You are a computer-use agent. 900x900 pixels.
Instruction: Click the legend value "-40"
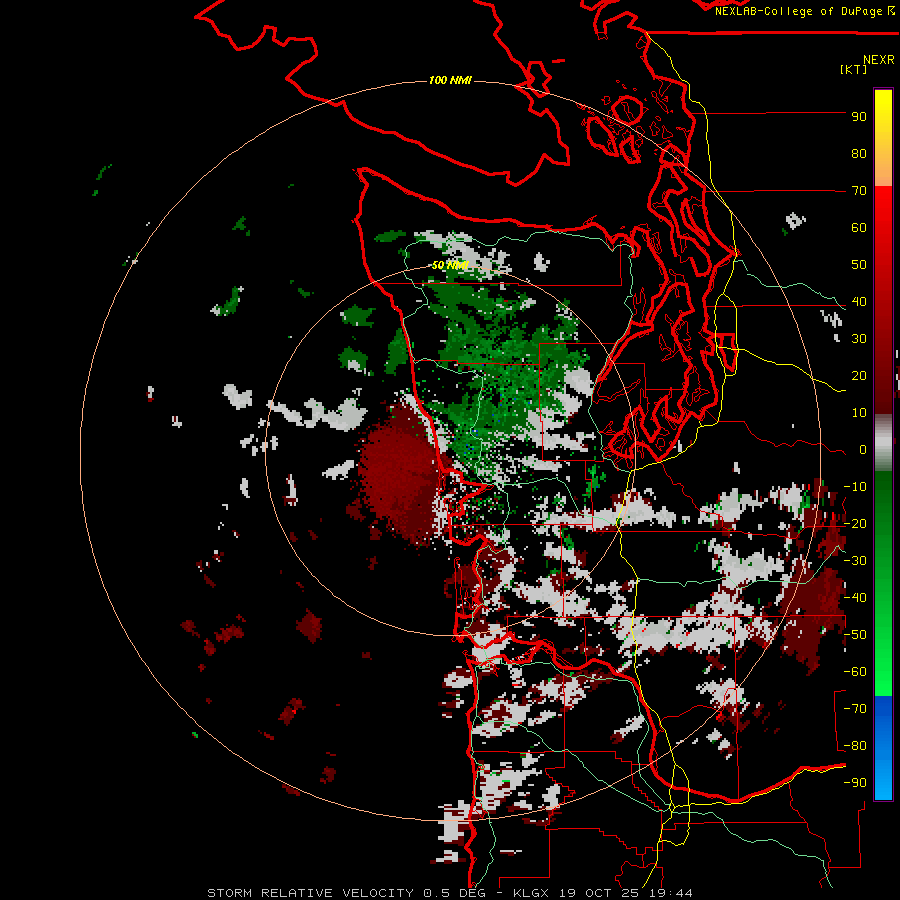[855, 598]
